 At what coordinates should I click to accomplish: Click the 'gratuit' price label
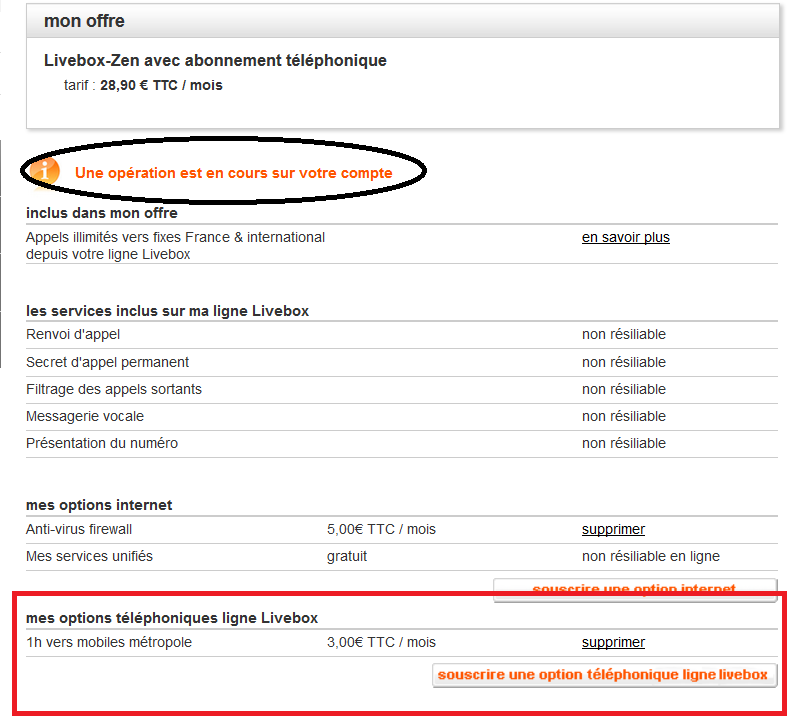coord(347,556)
